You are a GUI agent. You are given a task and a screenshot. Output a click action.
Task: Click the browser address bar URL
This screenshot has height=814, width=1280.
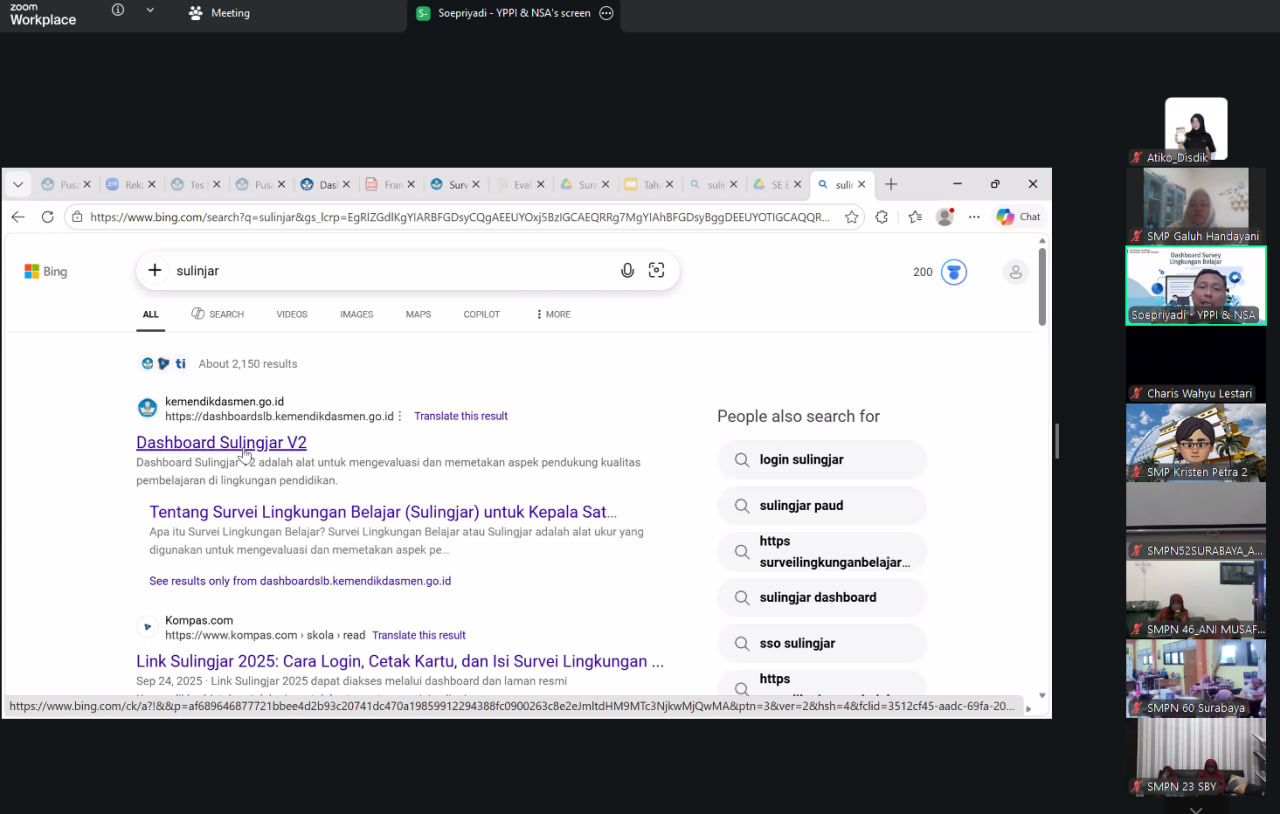pyautogui.click(x=459, y=217)
